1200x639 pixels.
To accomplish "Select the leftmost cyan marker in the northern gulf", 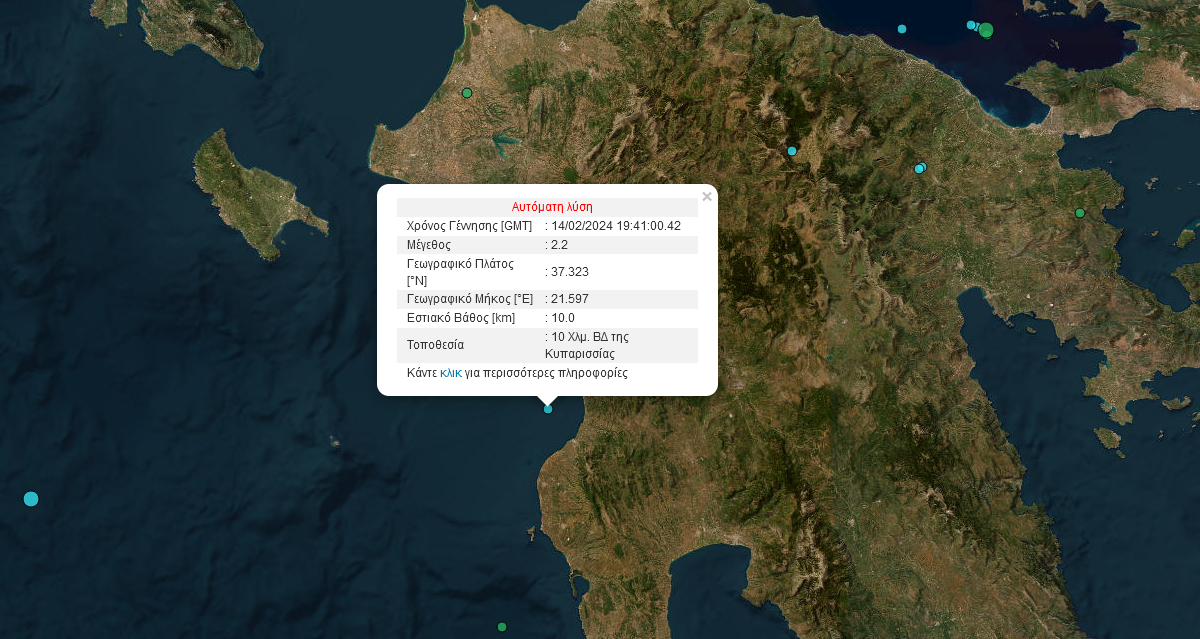I will (902, 29).
